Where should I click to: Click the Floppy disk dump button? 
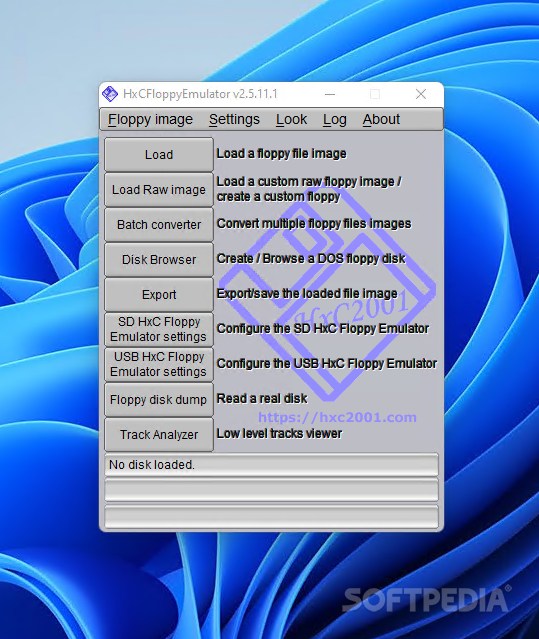click(159, 399)
